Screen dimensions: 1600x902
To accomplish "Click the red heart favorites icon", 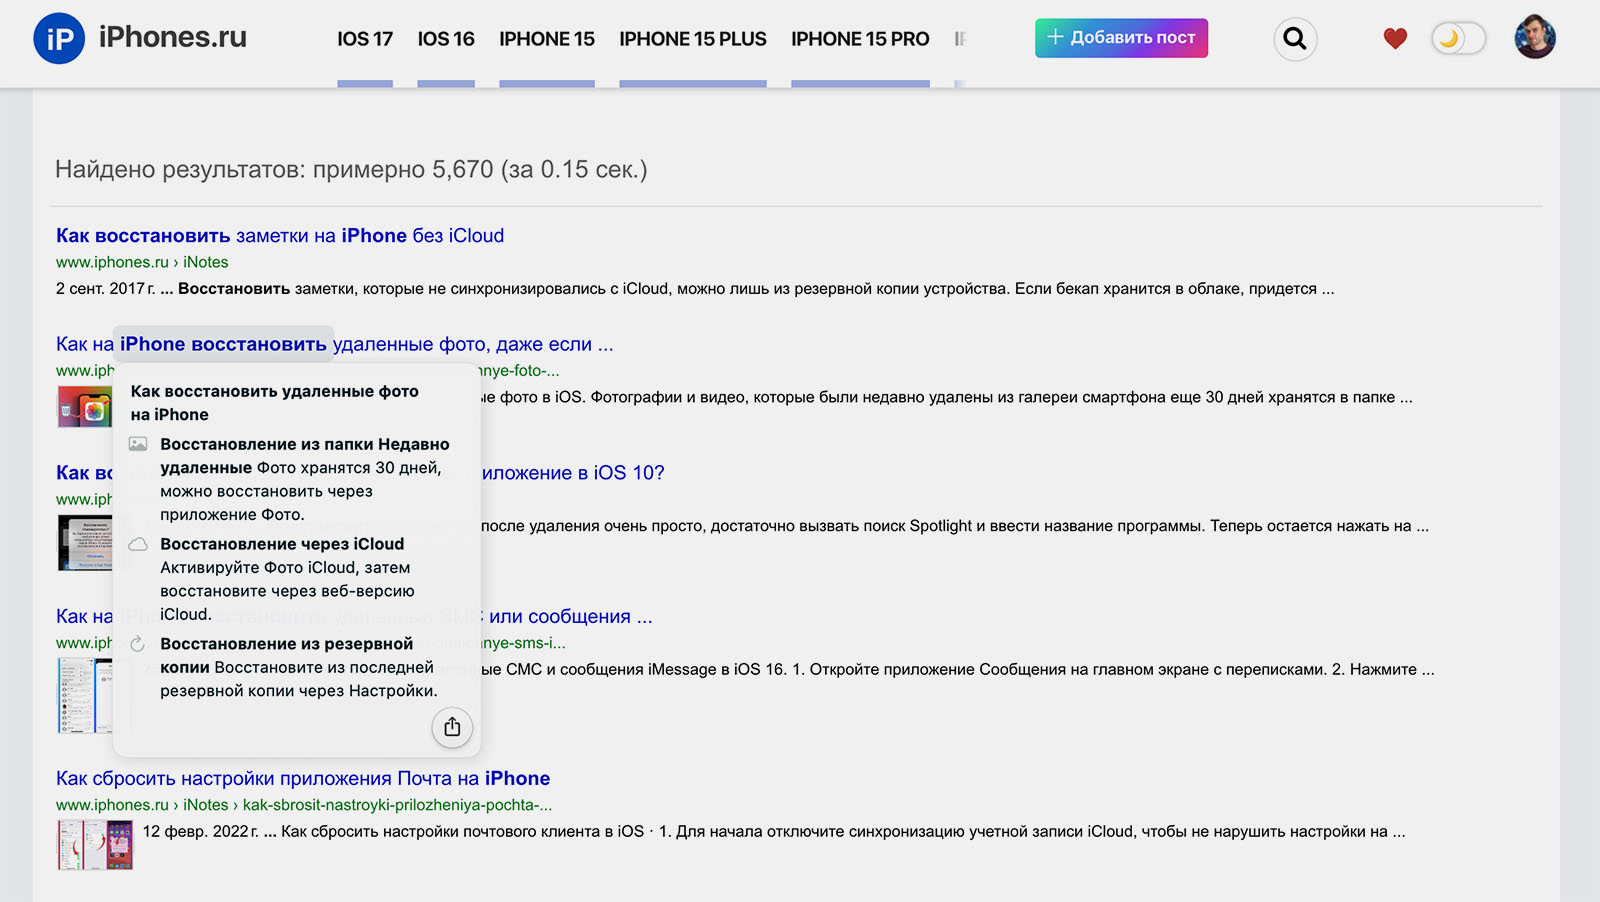I will point(1395,39).
